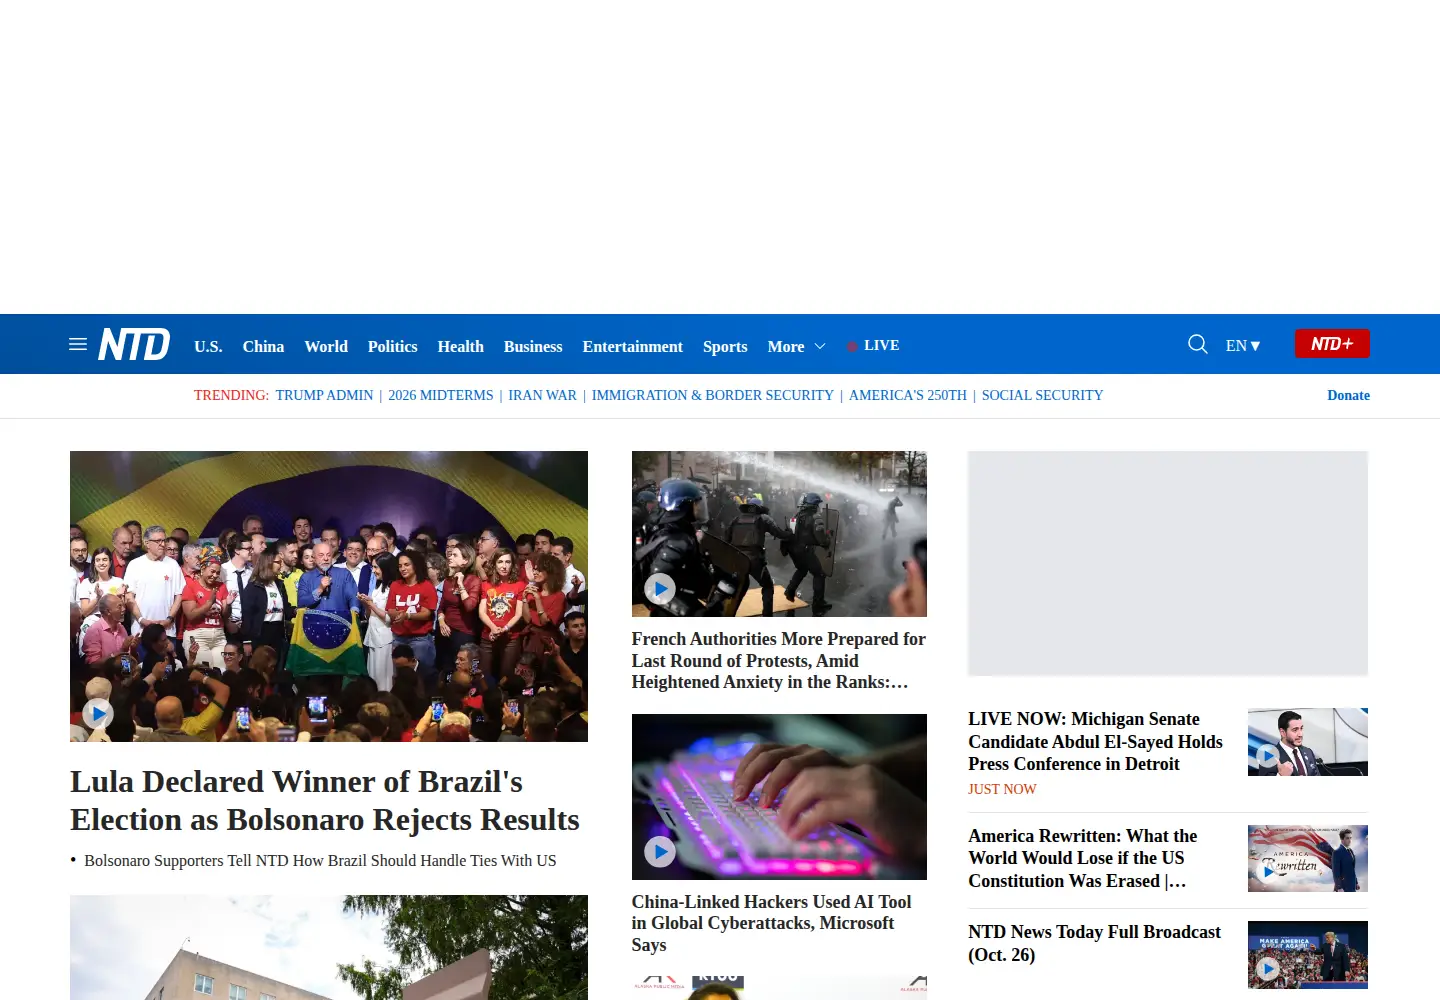Watch the LIVE stream link
1440x1000 pixels.
coord(873,345)
